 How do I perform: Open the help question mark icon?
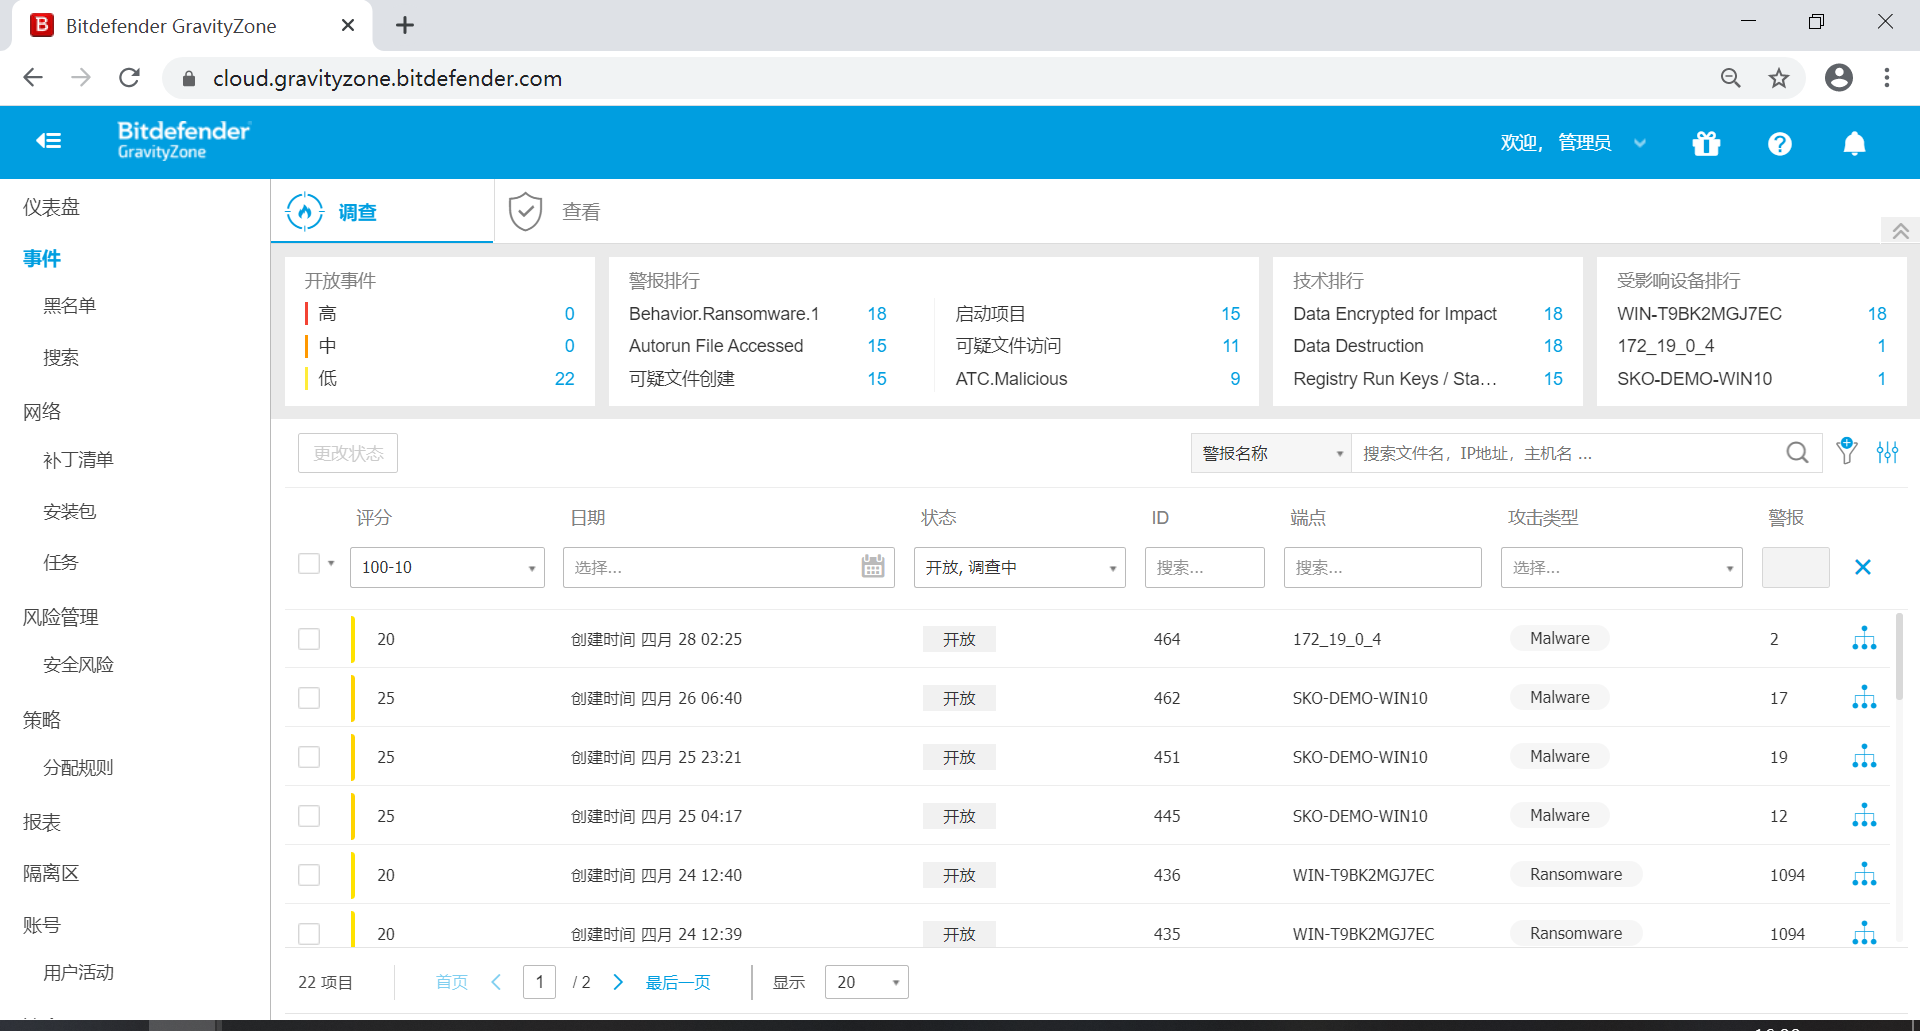[1779, 143]
